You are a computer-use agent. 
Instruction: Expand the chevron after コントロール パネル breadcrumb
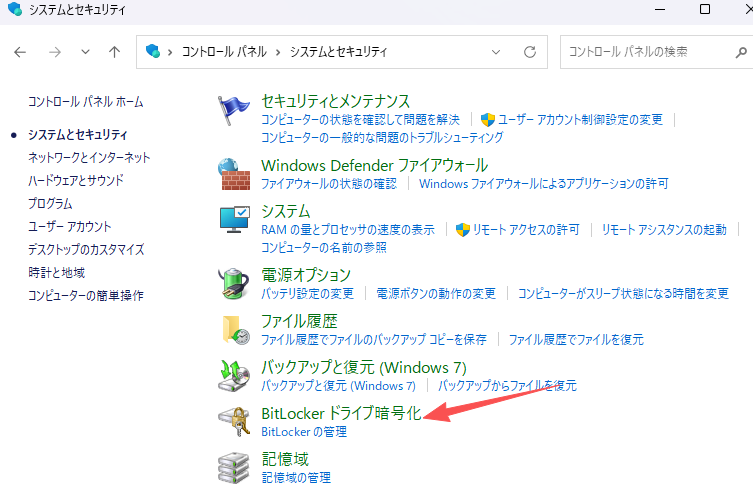278,52
